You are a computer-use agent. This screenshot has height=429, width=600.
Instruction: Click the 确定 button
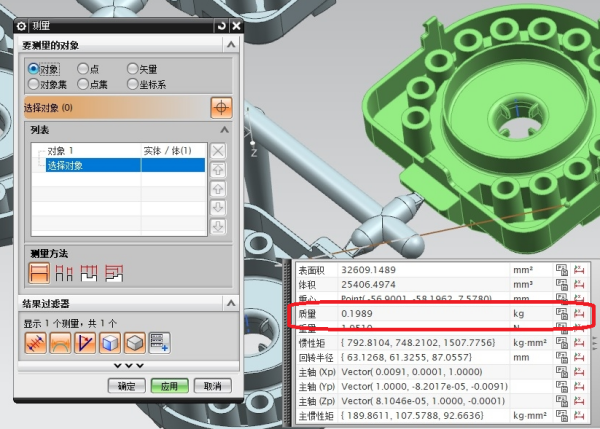click(x=127, y=386)
